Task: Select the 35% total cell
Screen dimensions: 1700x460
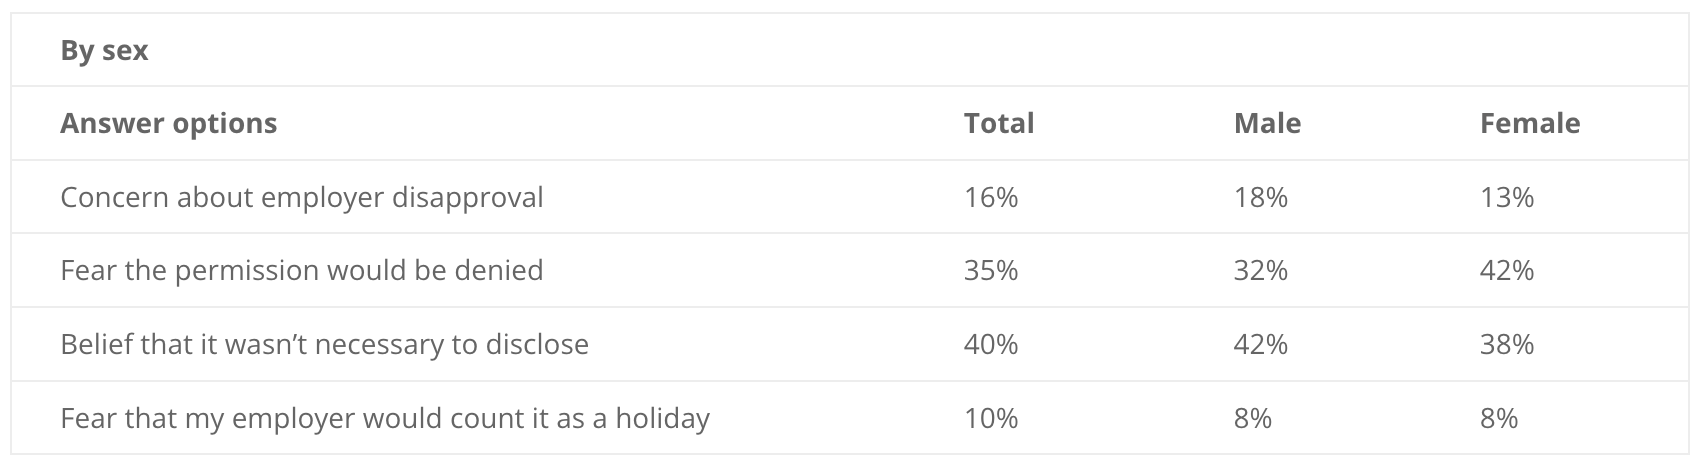Action: tap(991, 270)
